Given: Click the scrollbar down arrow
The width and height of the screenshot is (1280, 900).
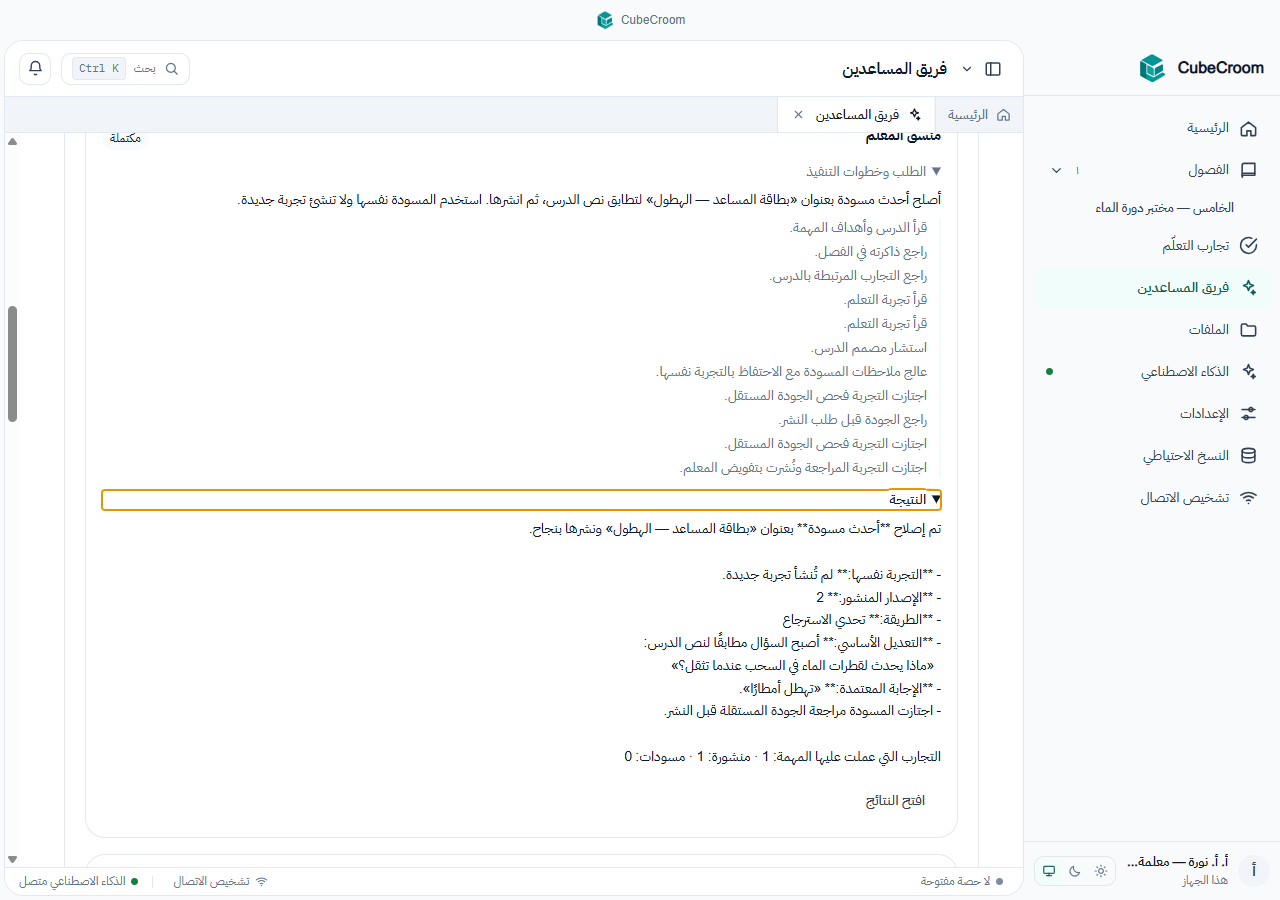Looking at the screenshot, I should pyautogui.click(x=12, y=859).
